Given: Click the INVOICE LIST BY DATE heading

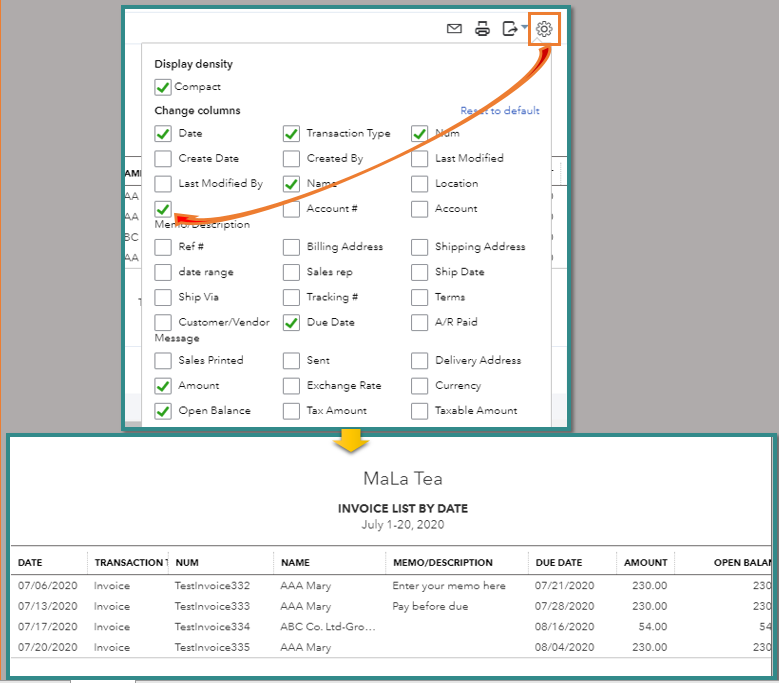Looking at the screenshot, I should pyautogui.click(x=402, y=509).
